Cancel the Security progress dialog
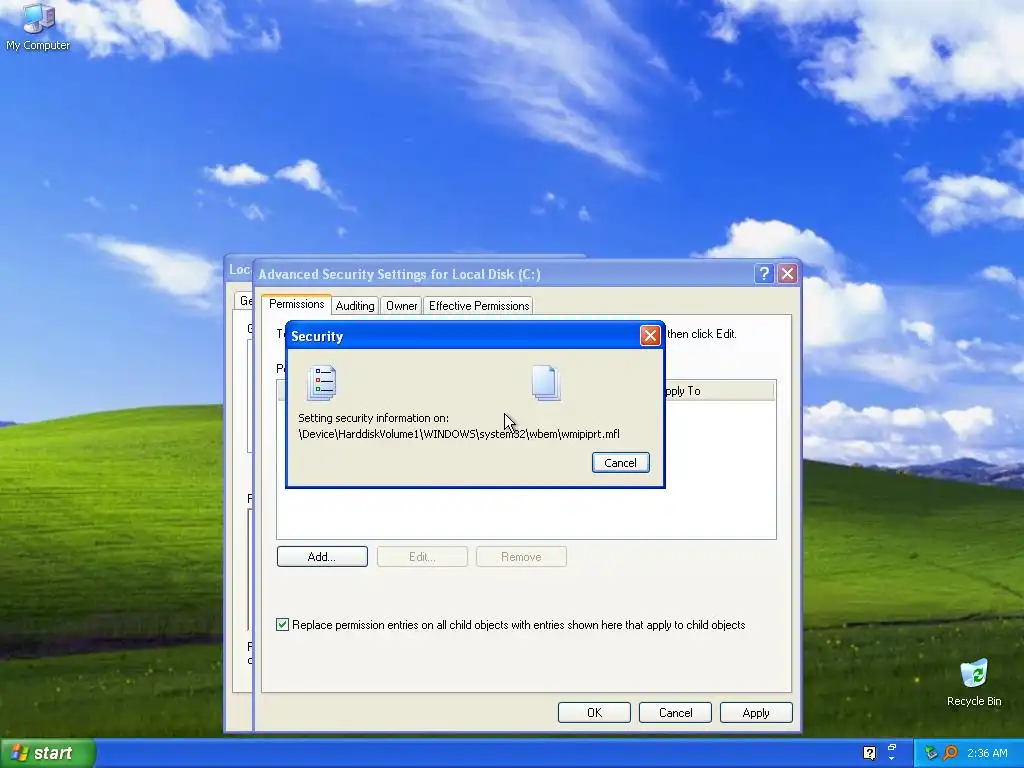 tap(620, 462)
